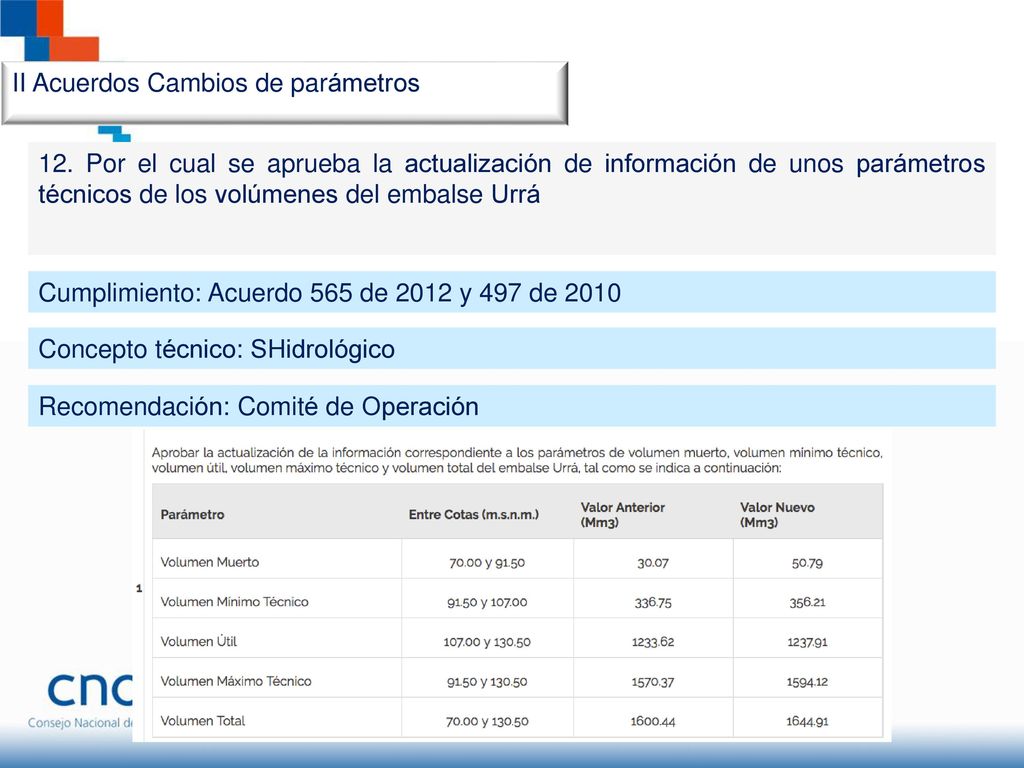Click the 'Valor Anterior (Mm3)' column header
The width and height of the screenshot is (1024, 768).
pyautogui.click(x=622, y=515)
